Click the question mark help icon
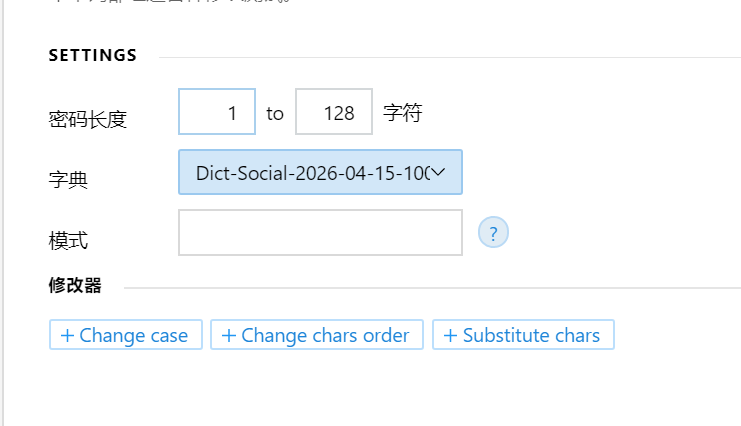Viewport: 741px width, 426px height. (493, 233)
